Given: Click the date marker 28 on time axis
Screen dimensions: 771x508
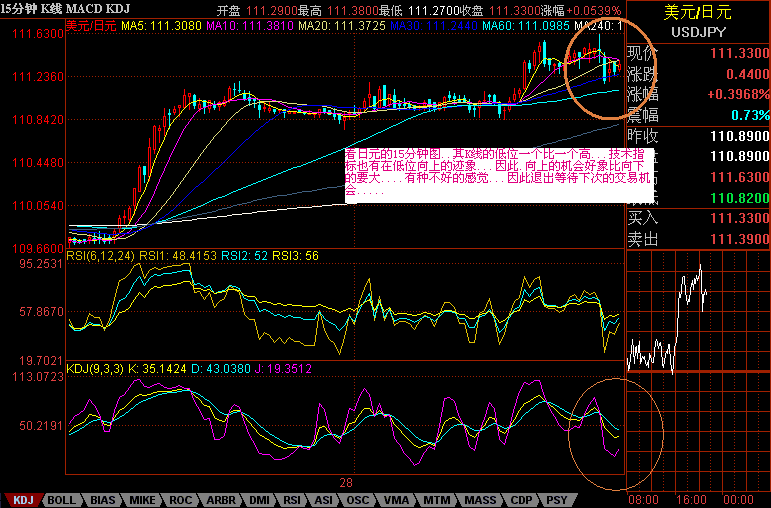Looking at the screenshot, I should click(x=346, y=483).
